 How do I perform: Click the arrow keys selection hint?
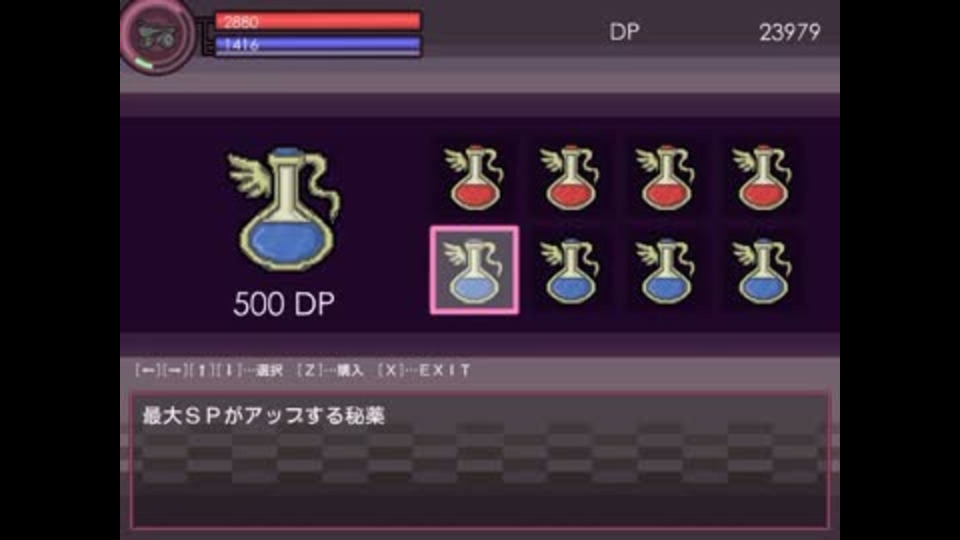(209, 370)
